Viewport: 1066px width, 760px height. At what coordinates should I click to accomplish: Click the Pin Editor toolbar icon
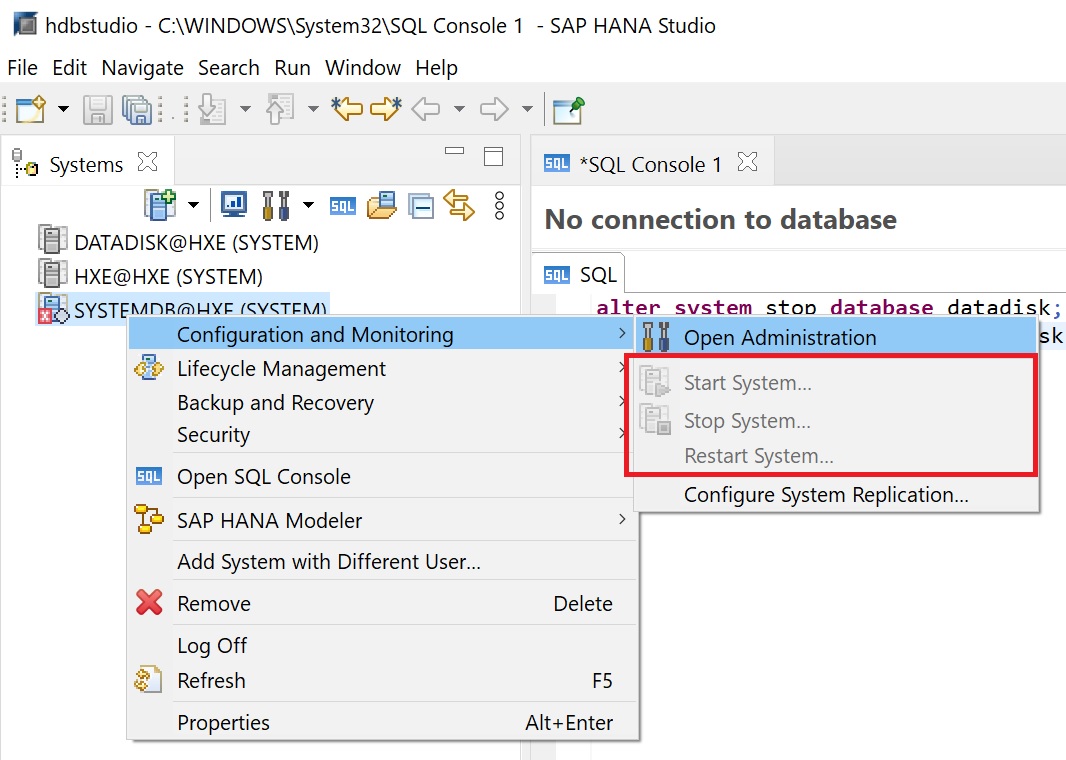pos(568,109)
